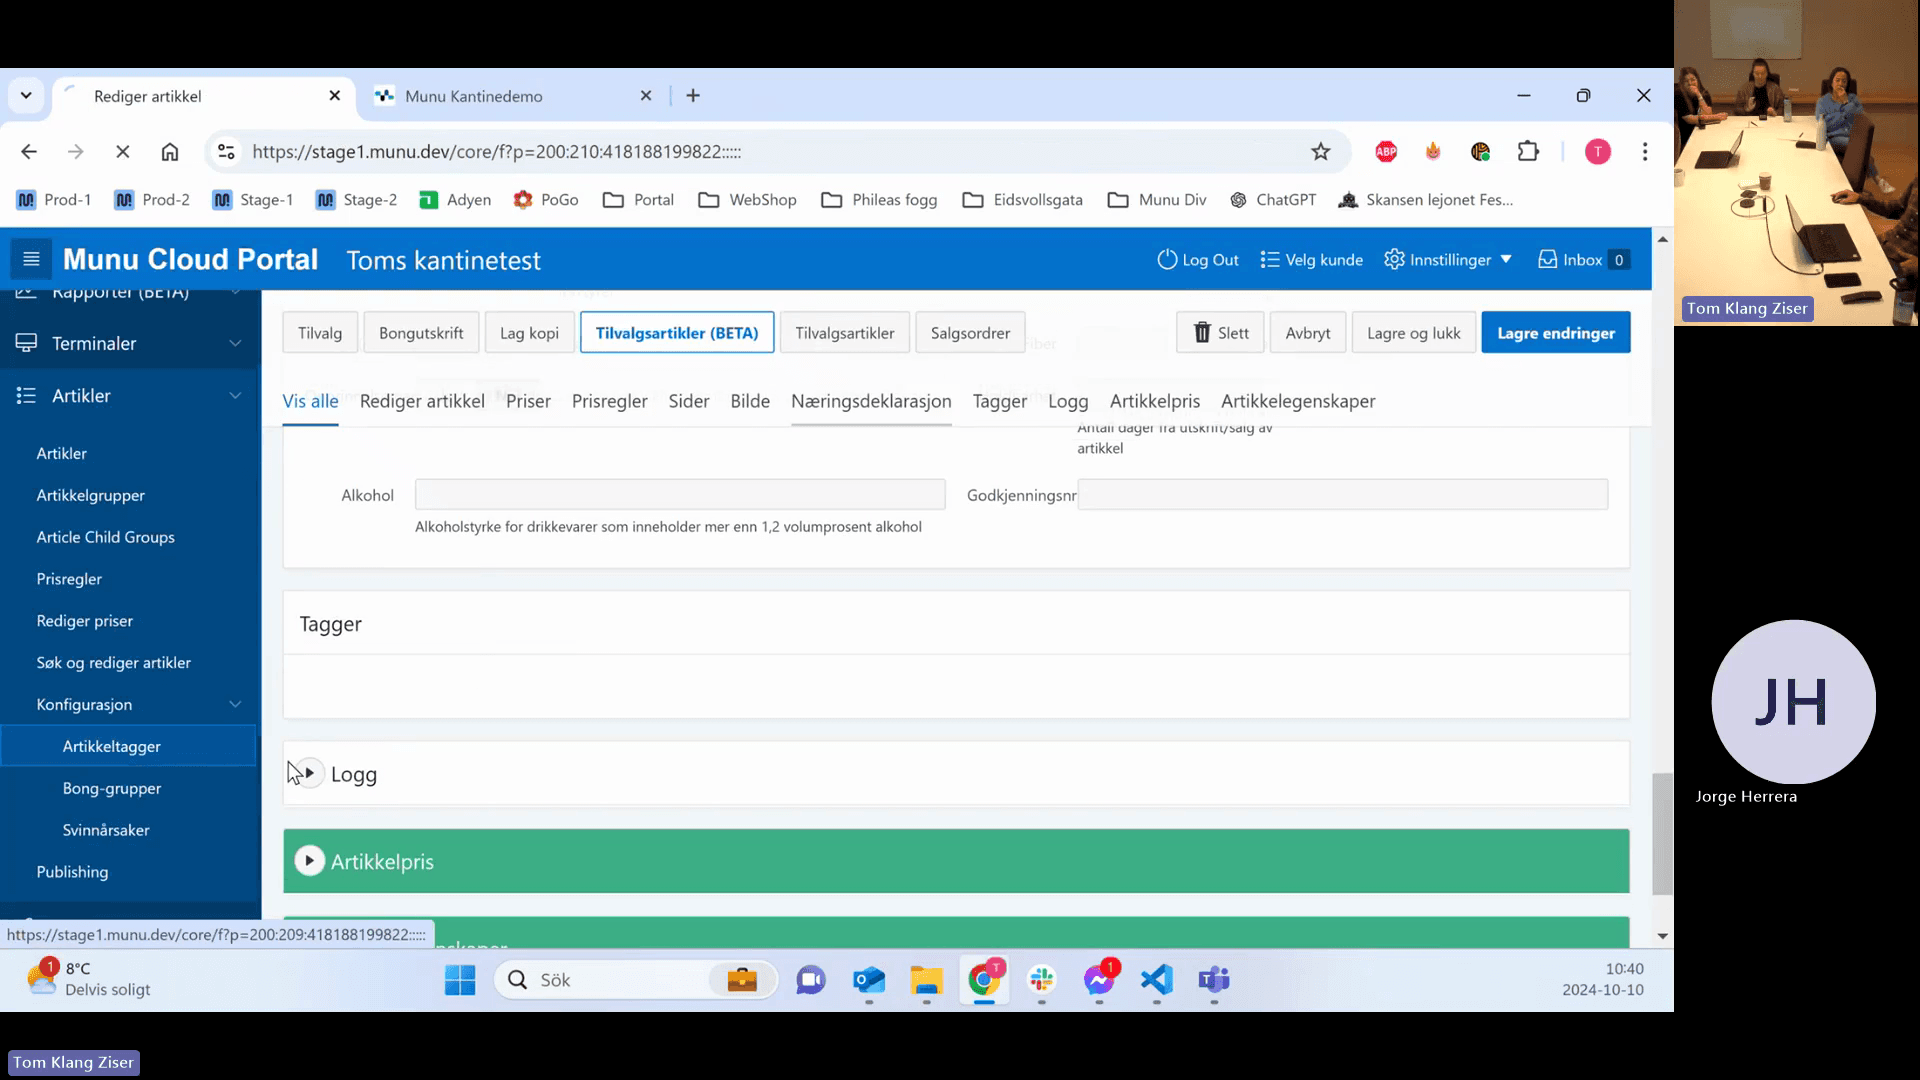
Task: Open the Extensions puzzle icon
Action: click(x=1528, y=152)
